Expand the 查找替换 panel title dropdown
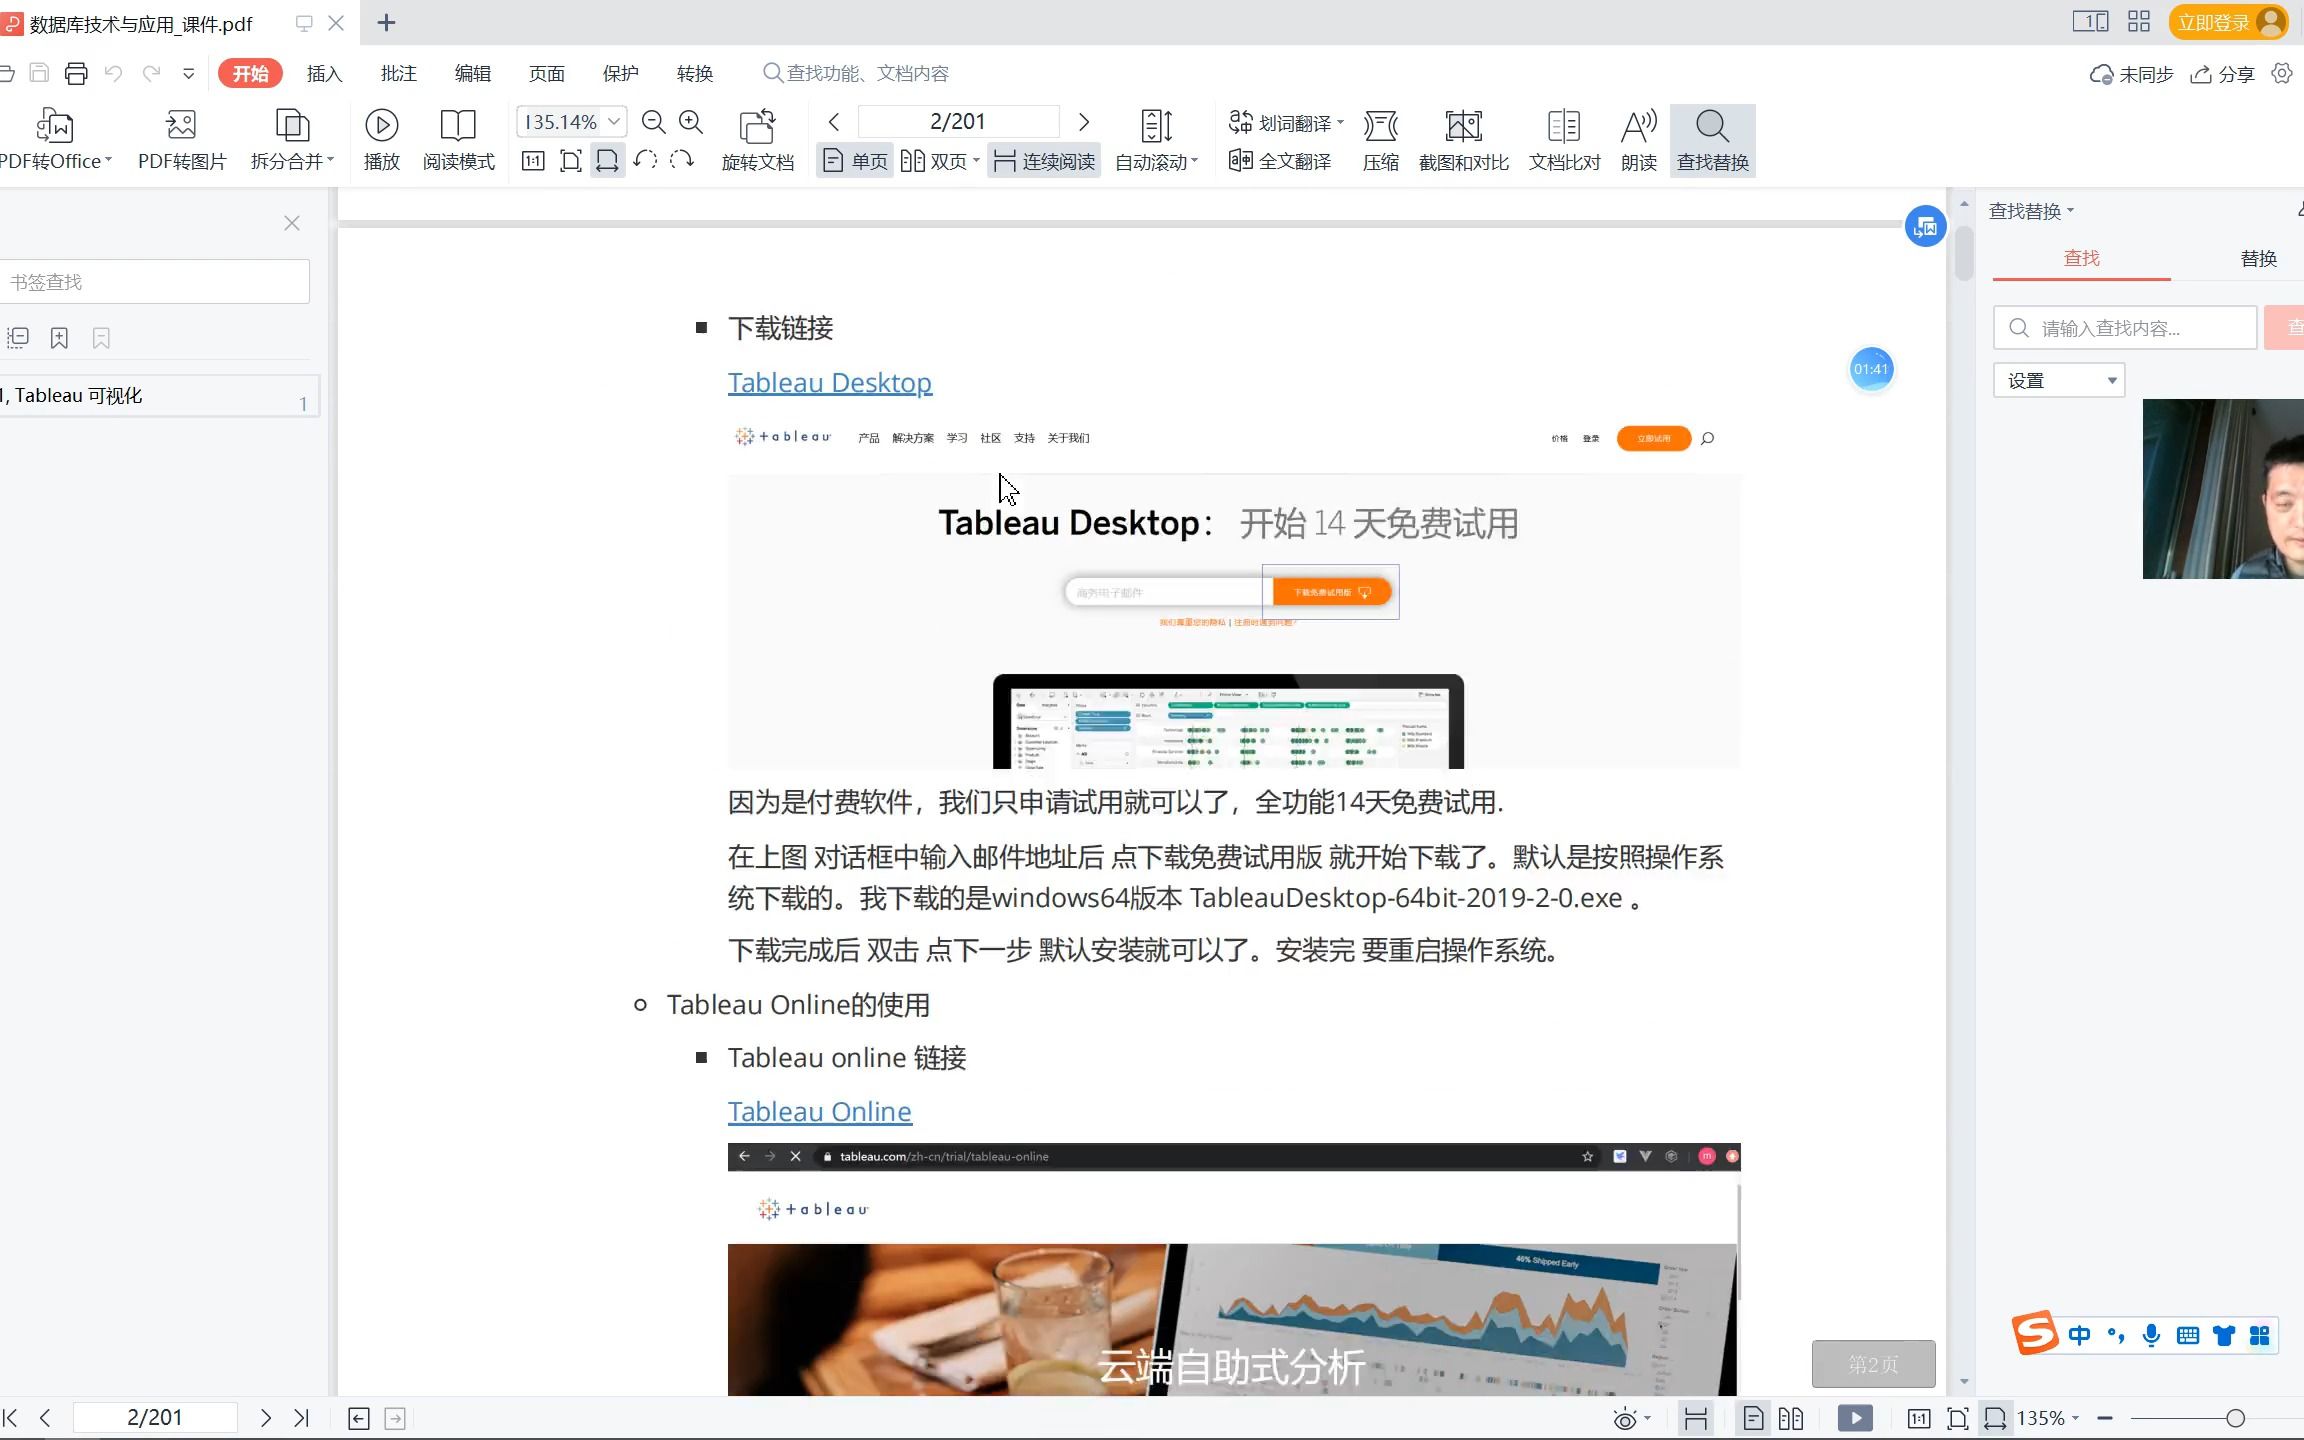This screenshot has width=2304, height=1440. 2070,211
